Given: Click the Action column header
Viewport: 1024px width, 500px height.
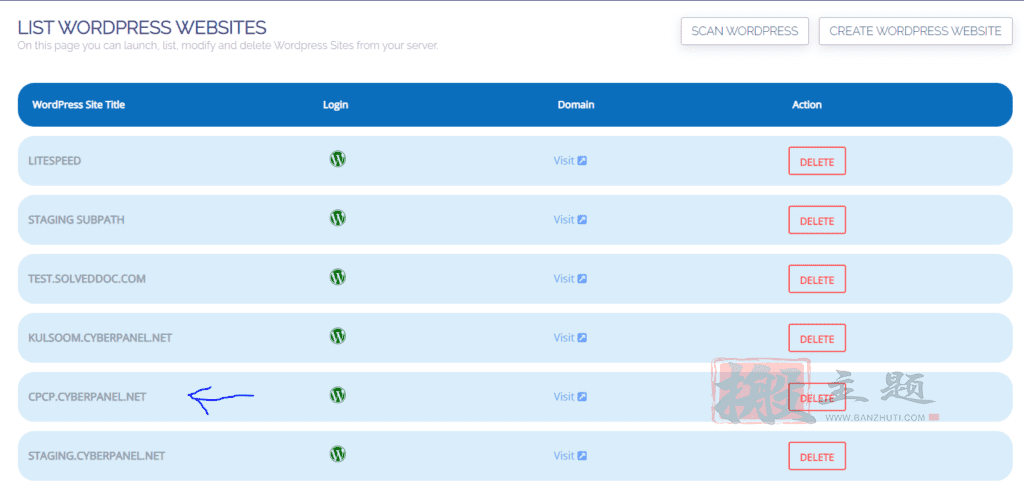Looking at the screenshot, I should (807, 104).
